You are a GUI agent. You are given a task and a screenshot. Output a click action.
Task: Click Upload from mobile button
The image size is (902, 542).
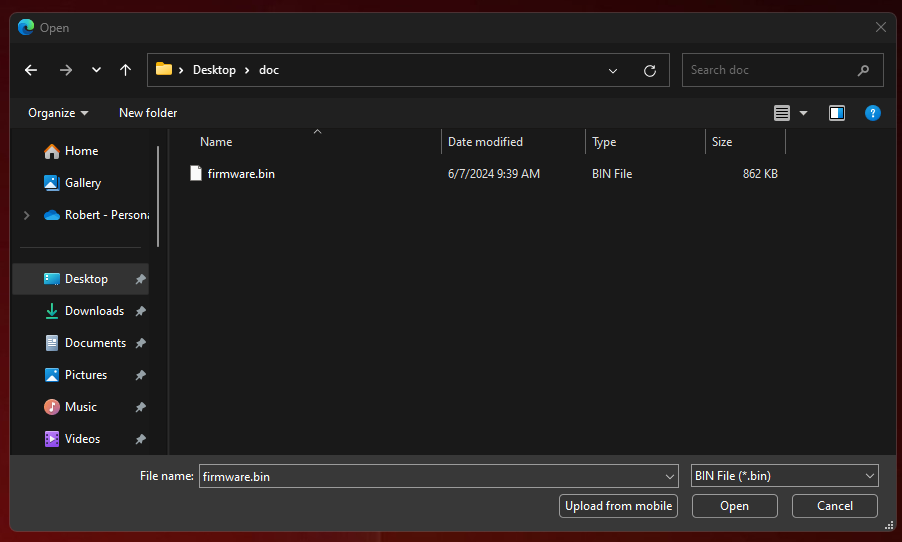pos(618,506)
